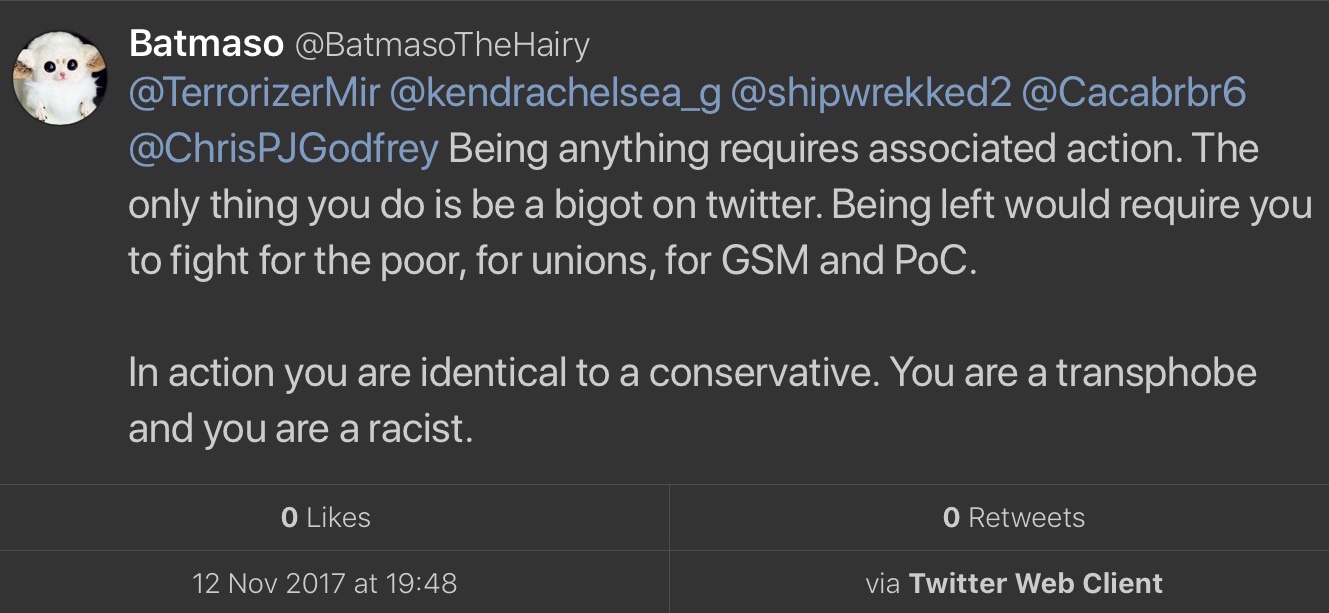
Task: Click the 'Retweets' label text
Action: click(x=1026, y=517)
